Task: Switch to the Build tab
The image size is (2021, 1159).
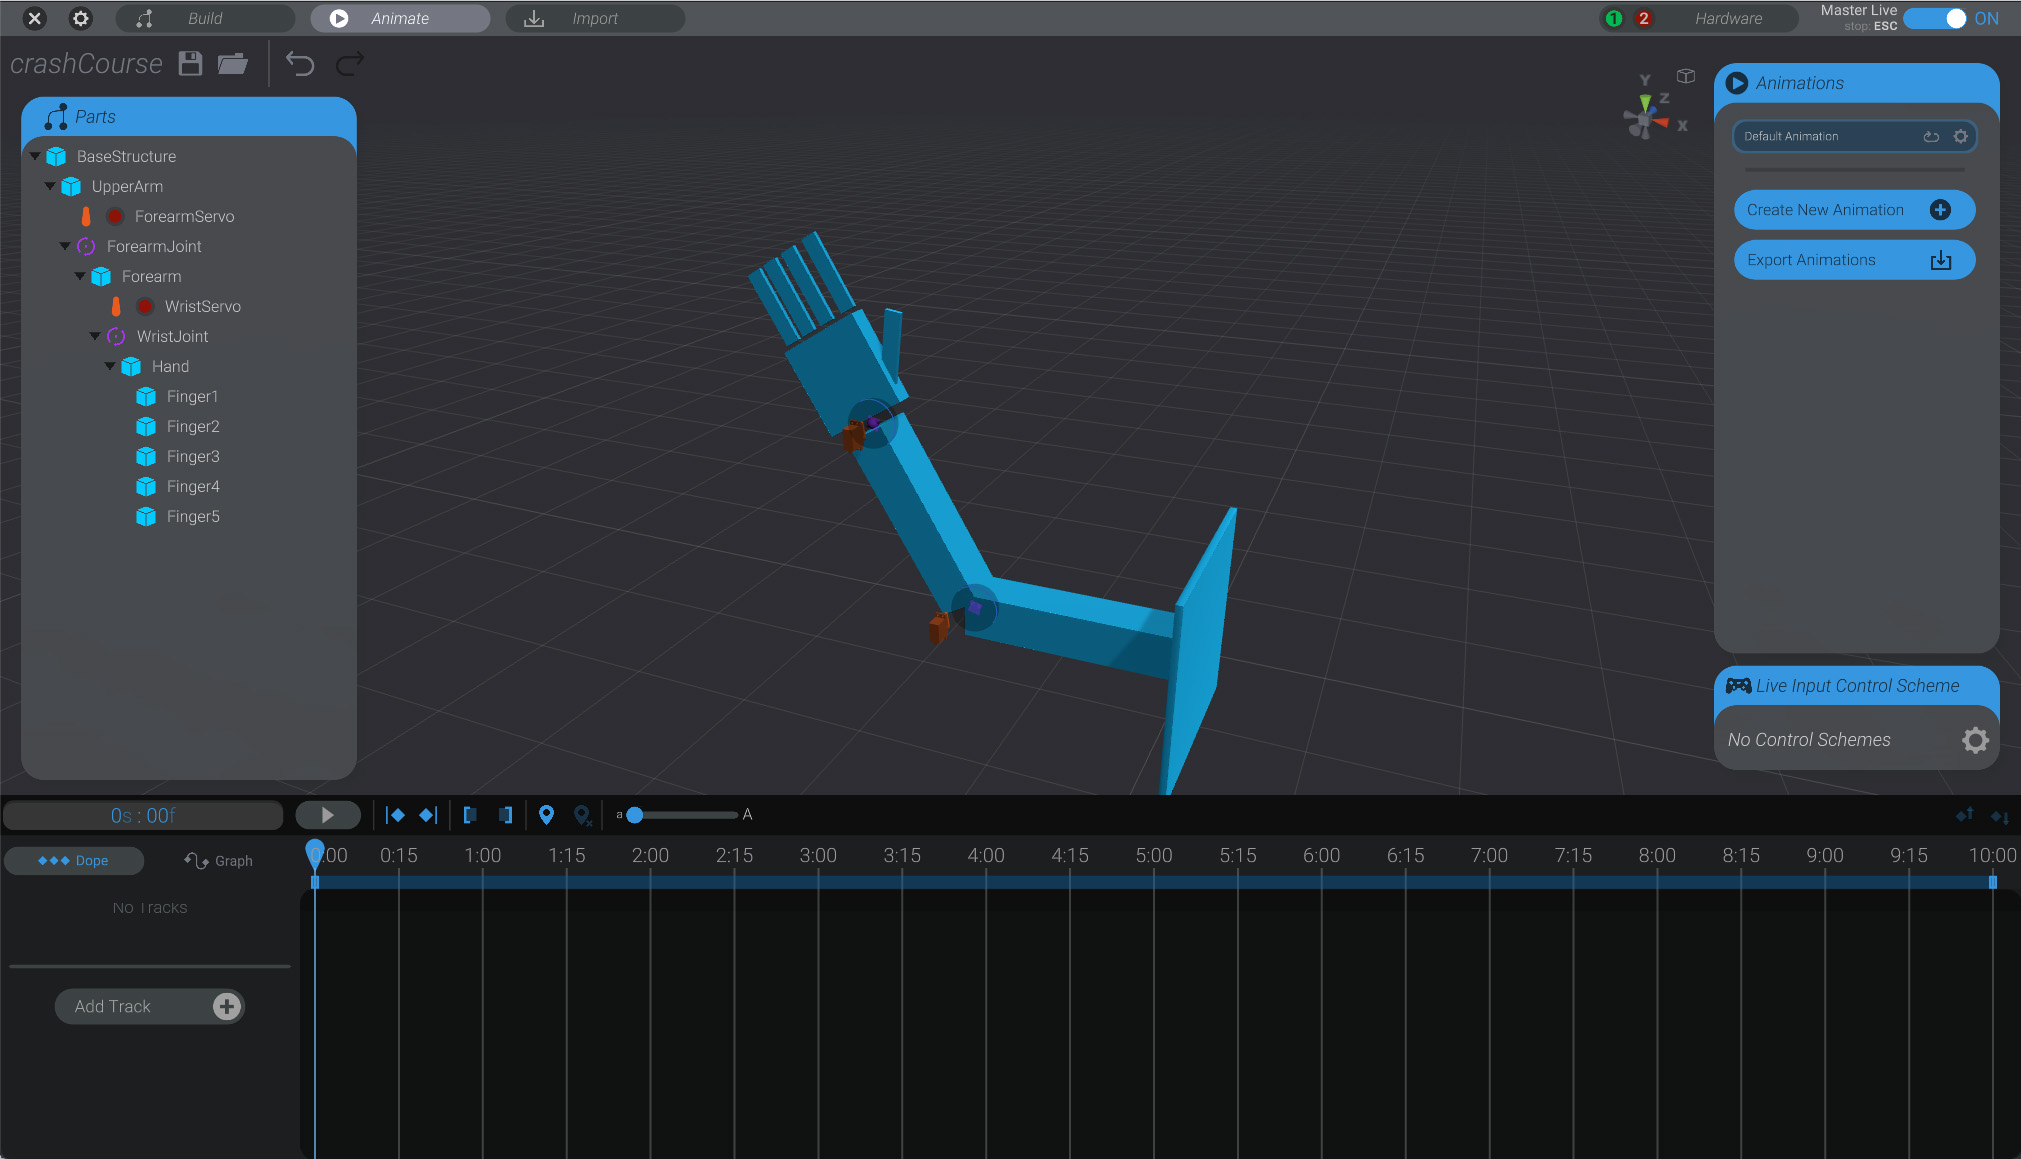Action: [x=204, y=18]
